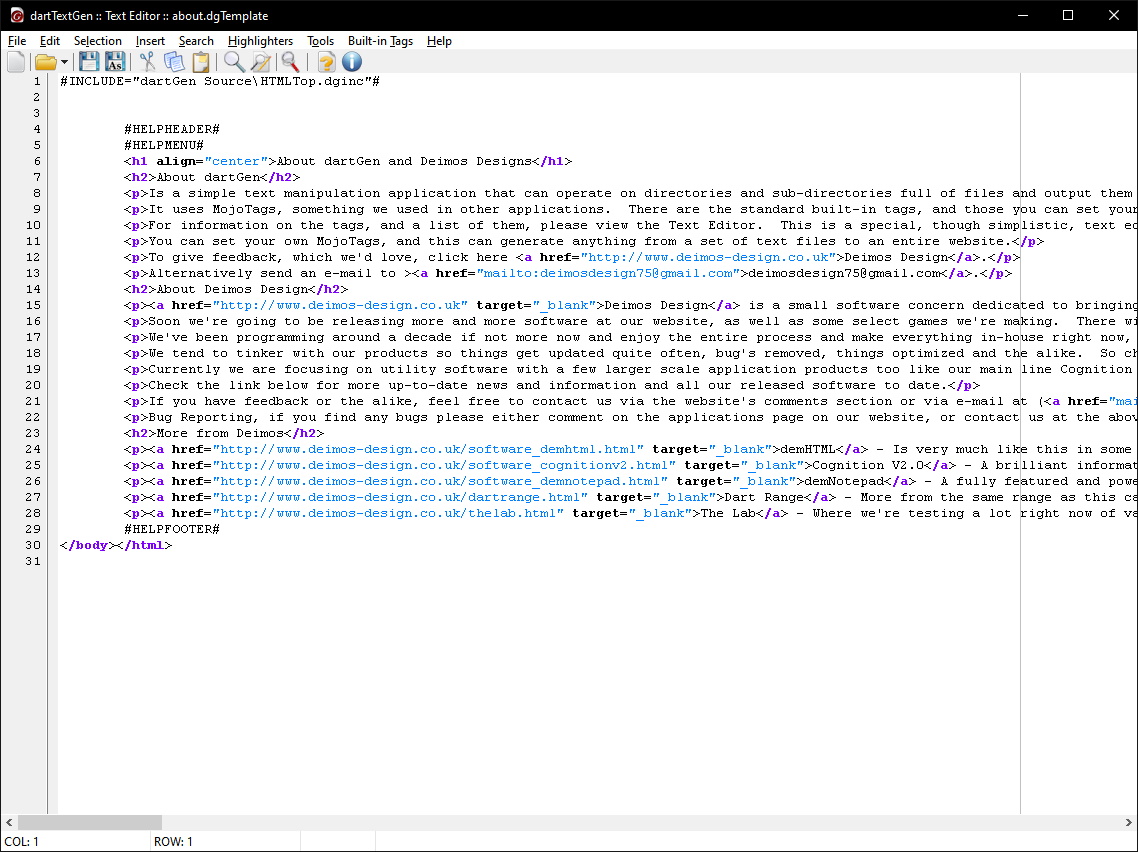Maximize the dartTextGen window
Screen dimensions: 1138x852
tap(1068, 15)
